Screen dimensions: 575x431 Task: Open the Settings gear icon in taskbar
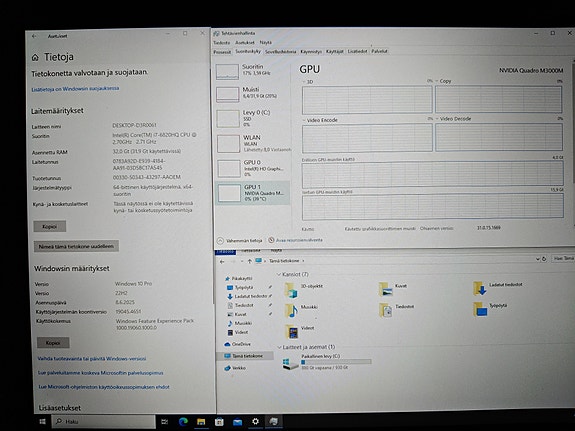tap(255, 421)
